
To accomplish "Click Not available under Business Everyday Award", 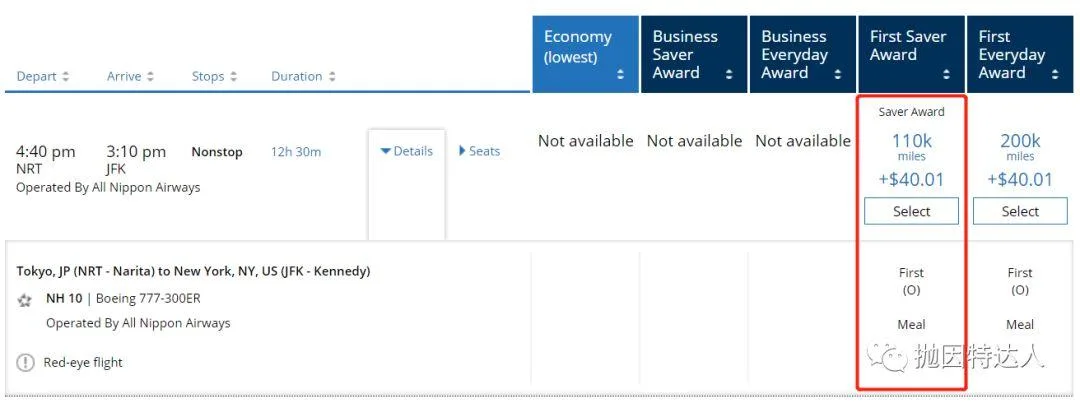I will (x=803, y=141).
